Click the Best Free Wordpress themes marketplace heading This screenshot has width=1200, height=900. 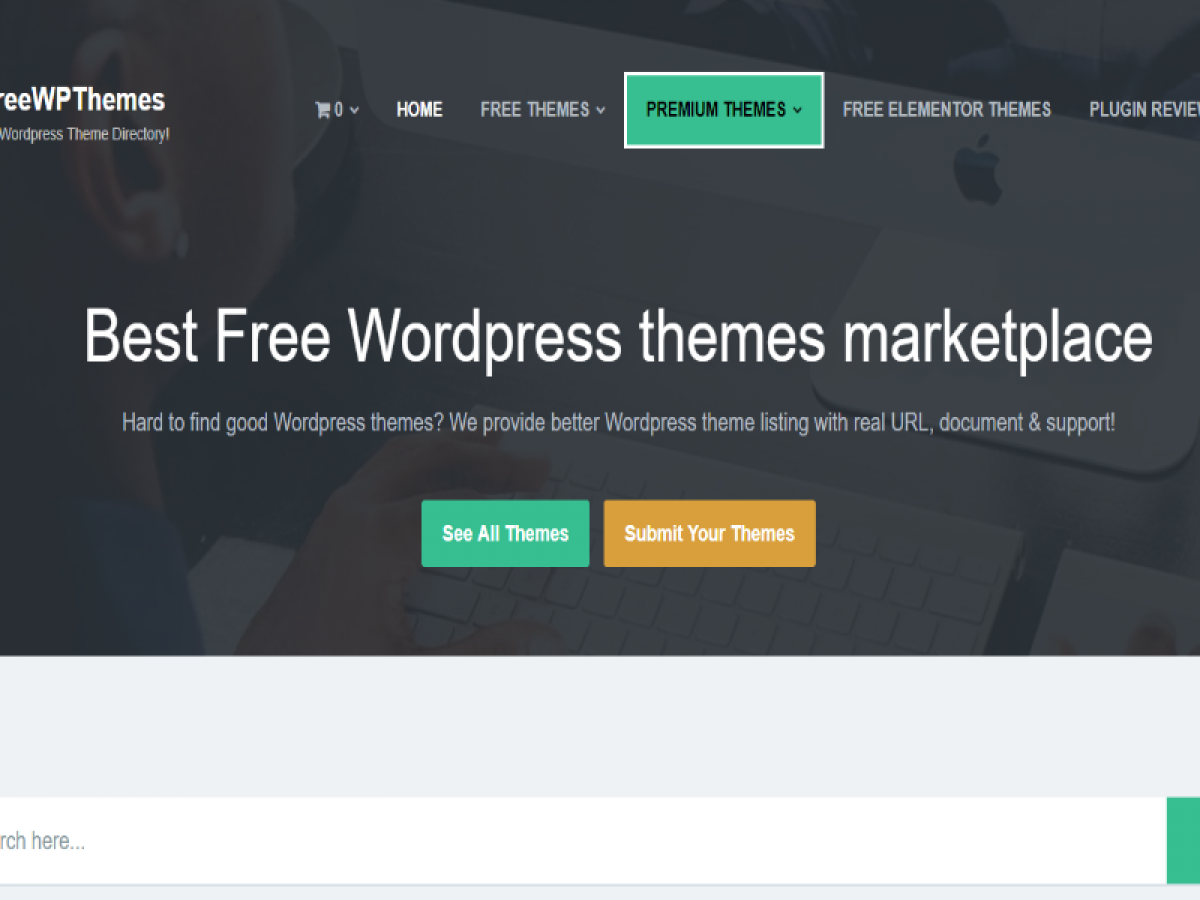pos(618,337)
